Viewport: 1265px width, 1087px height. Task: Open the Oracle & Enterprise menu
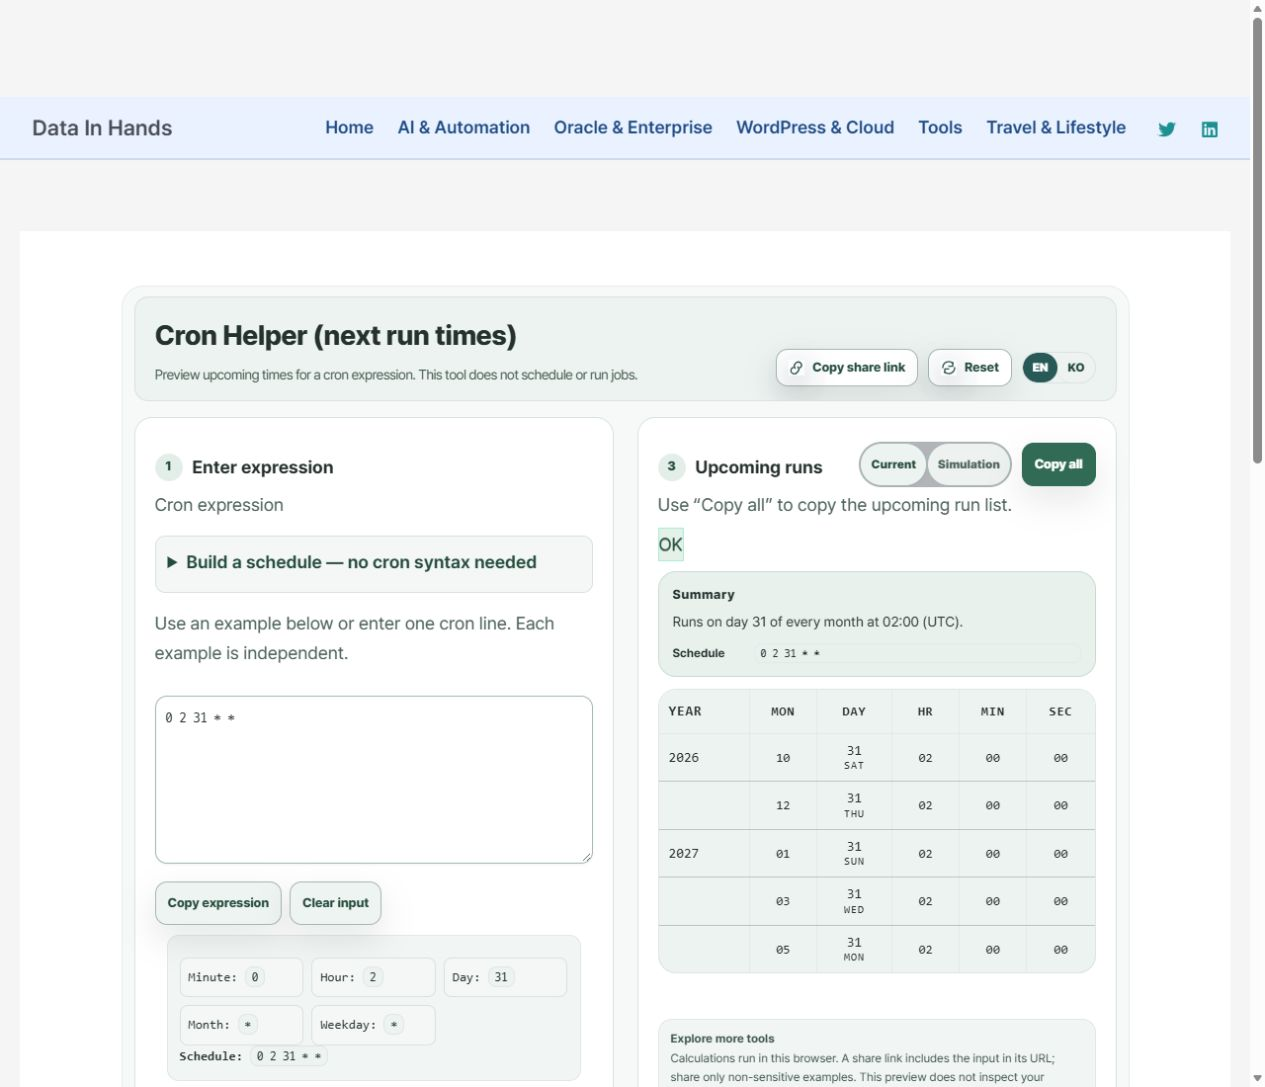[633, 128]
